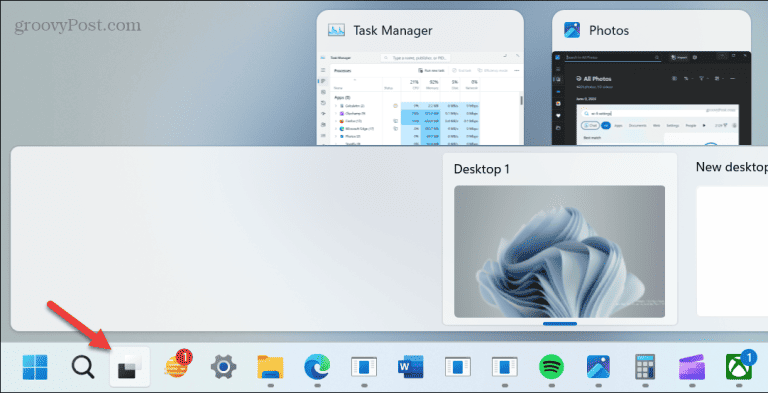Image resolution: width=768 pixels, height=393 pixels.
Task: Open the Settings gear icon
Action: point(224,367)
